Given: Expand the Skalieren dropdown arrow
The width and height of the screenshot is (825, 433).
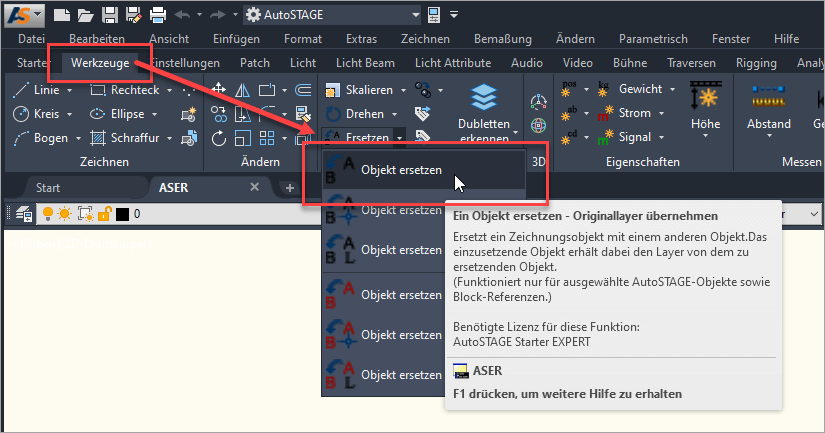Looking at the screenshot, I should point(403,90).
